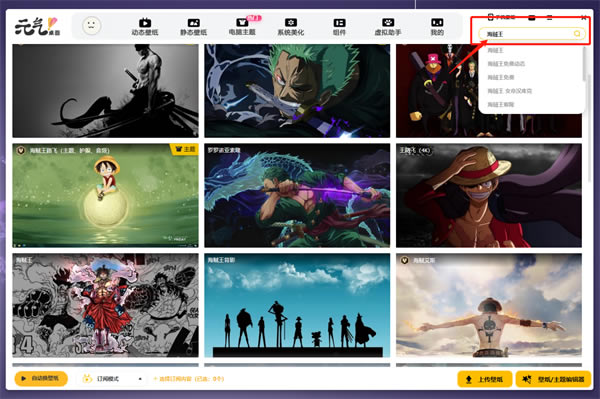Open the 系统美化 section icon
The height and width of the screenshot is (399, 600).
291,23
